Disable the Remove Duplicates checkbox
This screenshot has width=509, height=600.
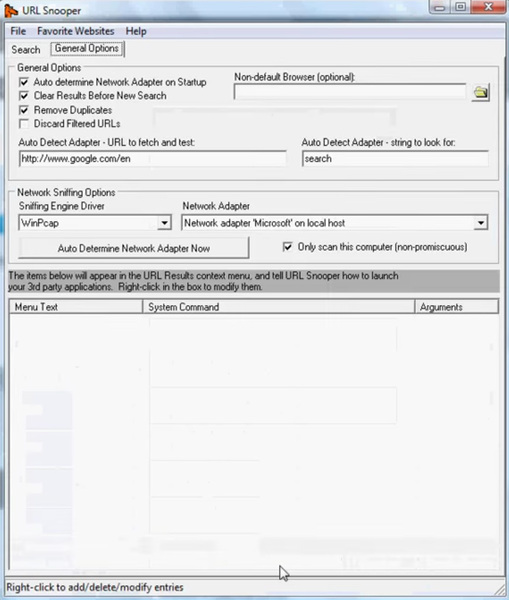[x=24, y=110]
